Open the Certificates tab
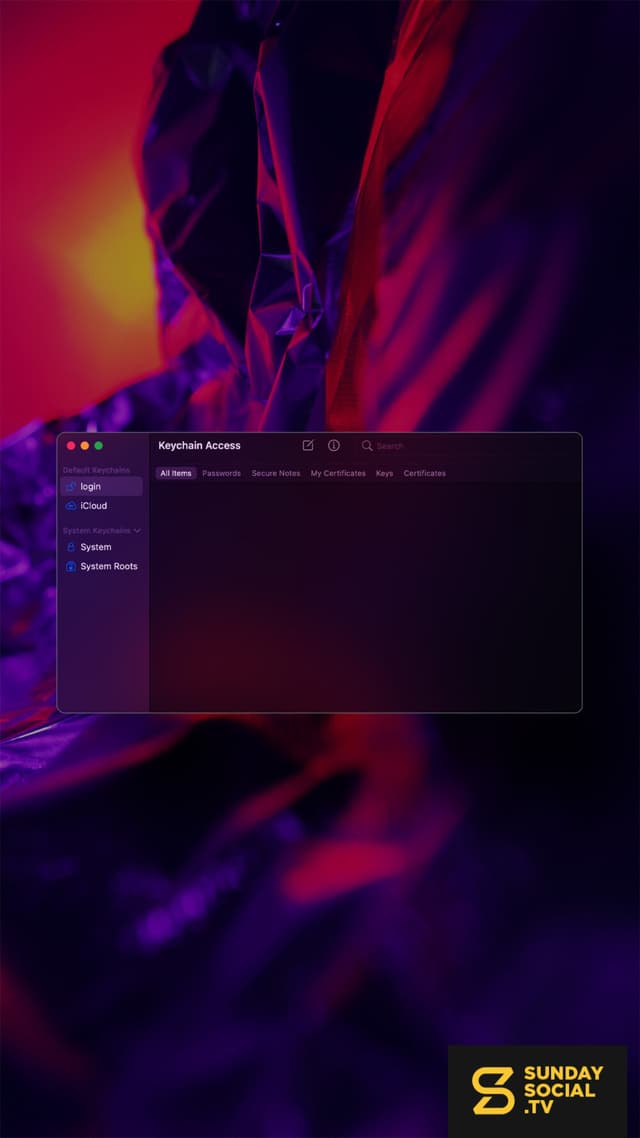Viewport: 640px width, 1138px height. pyautogui.click(x=424, y=473)
